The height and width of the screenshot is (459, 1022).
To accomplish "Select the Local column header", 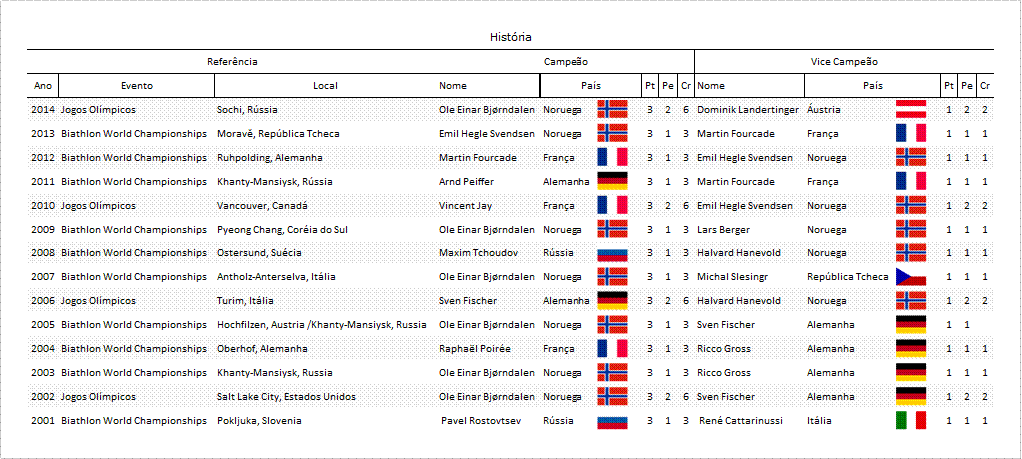I will tap(325, 85).
